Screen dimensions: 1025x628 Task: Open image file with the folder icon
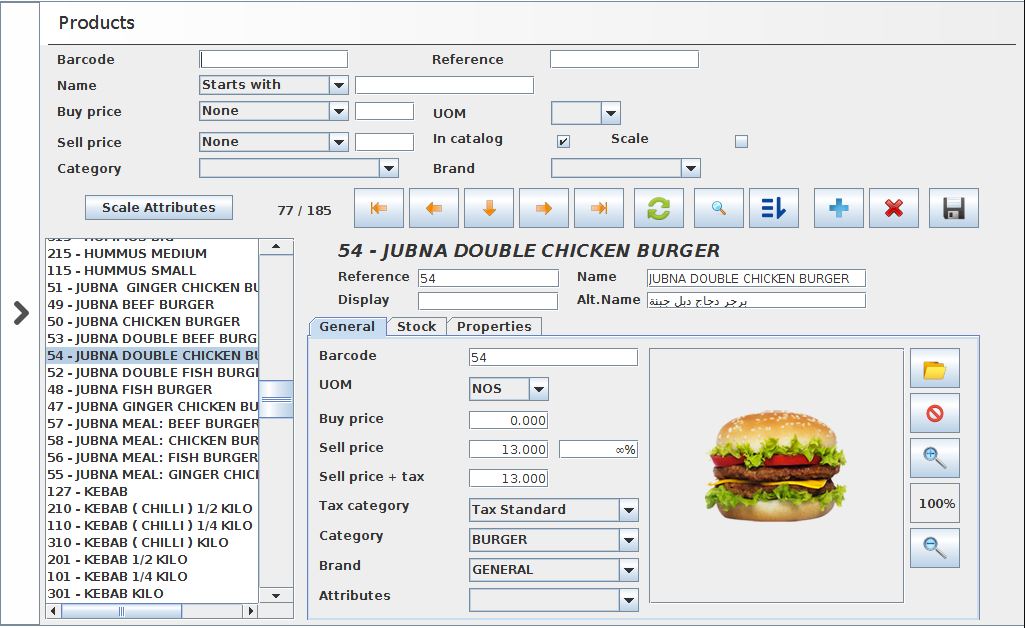click(x=934, y=369)
